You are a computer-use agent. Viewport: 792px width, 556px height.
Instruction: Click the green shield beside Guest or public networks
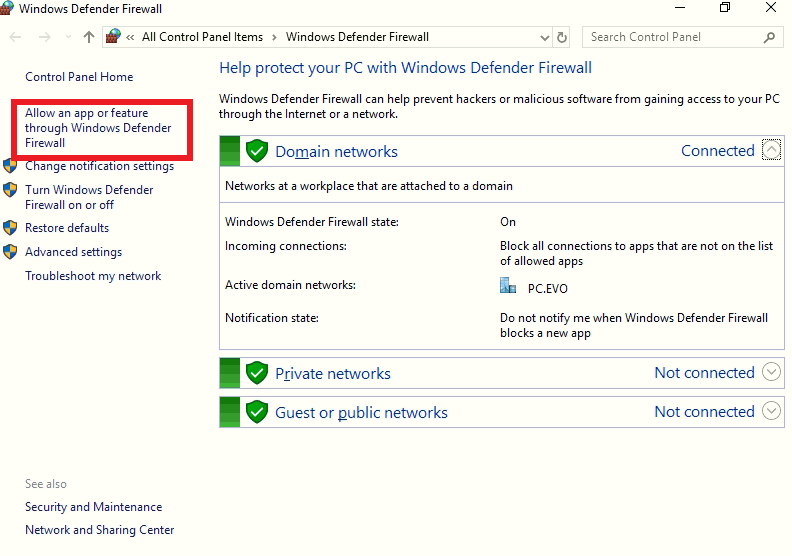[257, 412]
